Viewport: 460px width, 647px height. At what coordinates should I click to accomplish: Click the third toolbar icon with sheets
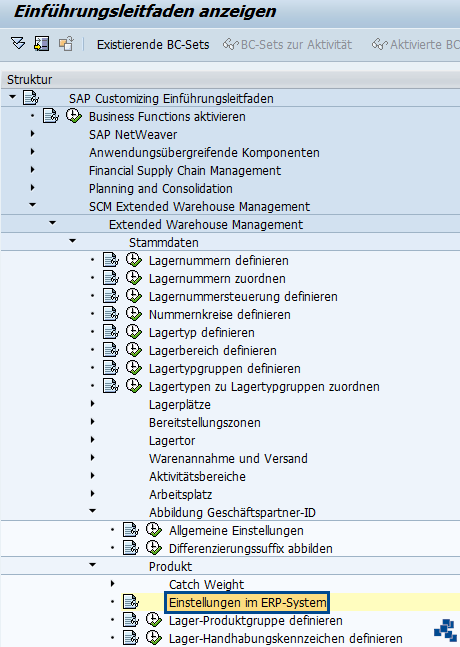[x=66, y=43]
